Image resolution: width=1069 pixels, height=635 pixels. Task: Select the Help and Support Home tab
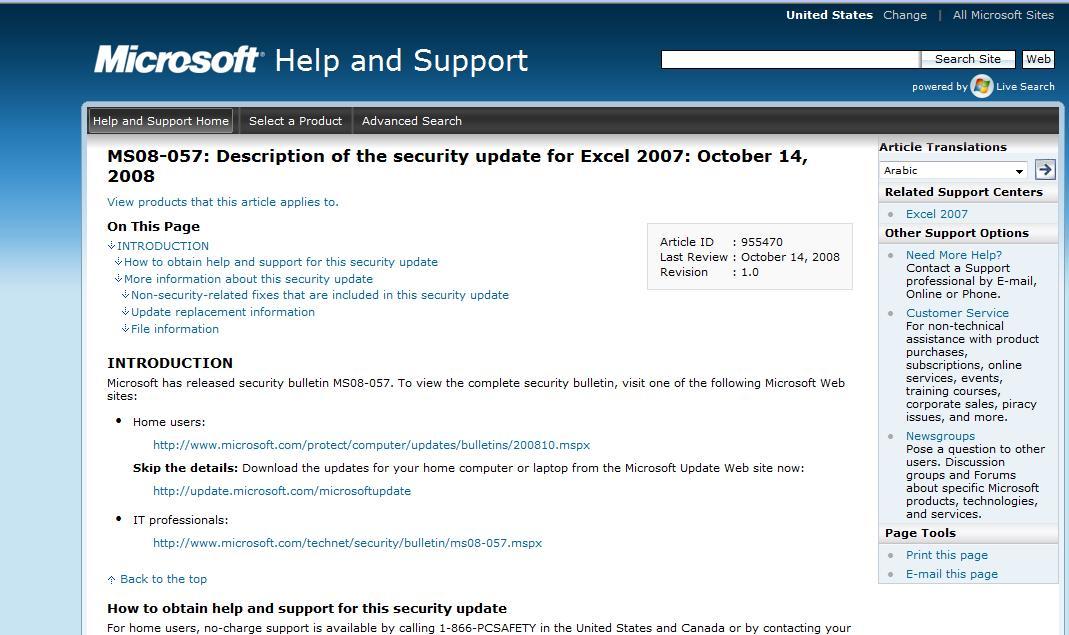(160, 120)
